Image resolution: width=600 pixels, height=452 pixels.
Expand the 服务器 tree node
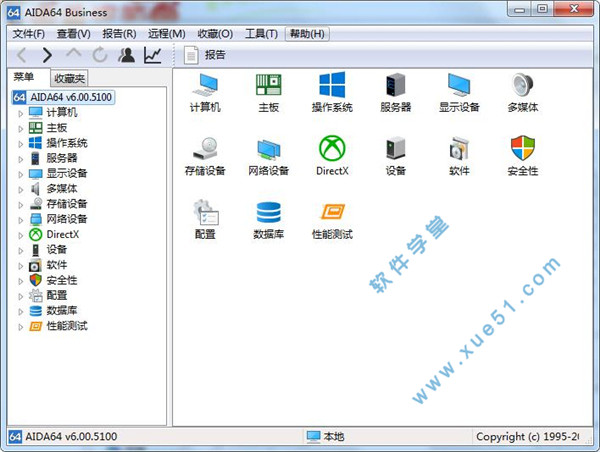click(x=21, y=159)
